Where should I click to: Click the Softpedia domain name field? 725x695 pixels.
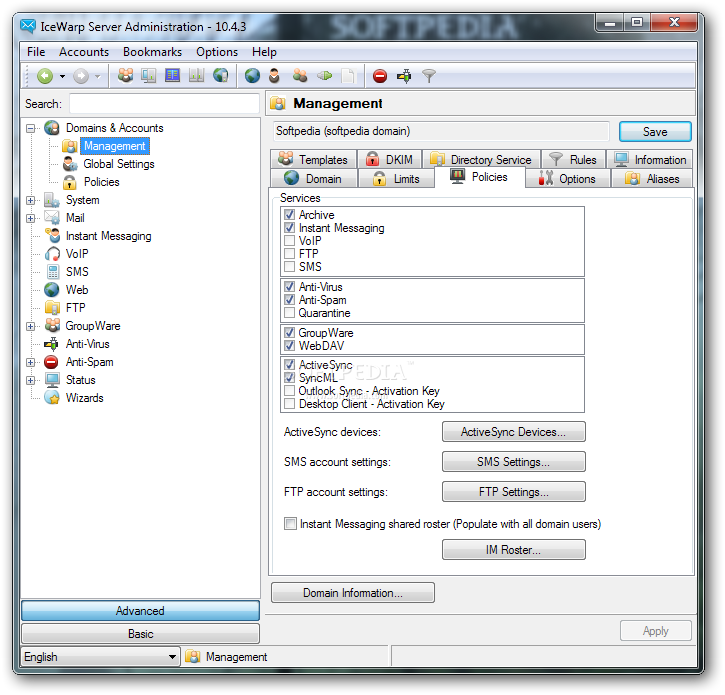pos(441,131)
